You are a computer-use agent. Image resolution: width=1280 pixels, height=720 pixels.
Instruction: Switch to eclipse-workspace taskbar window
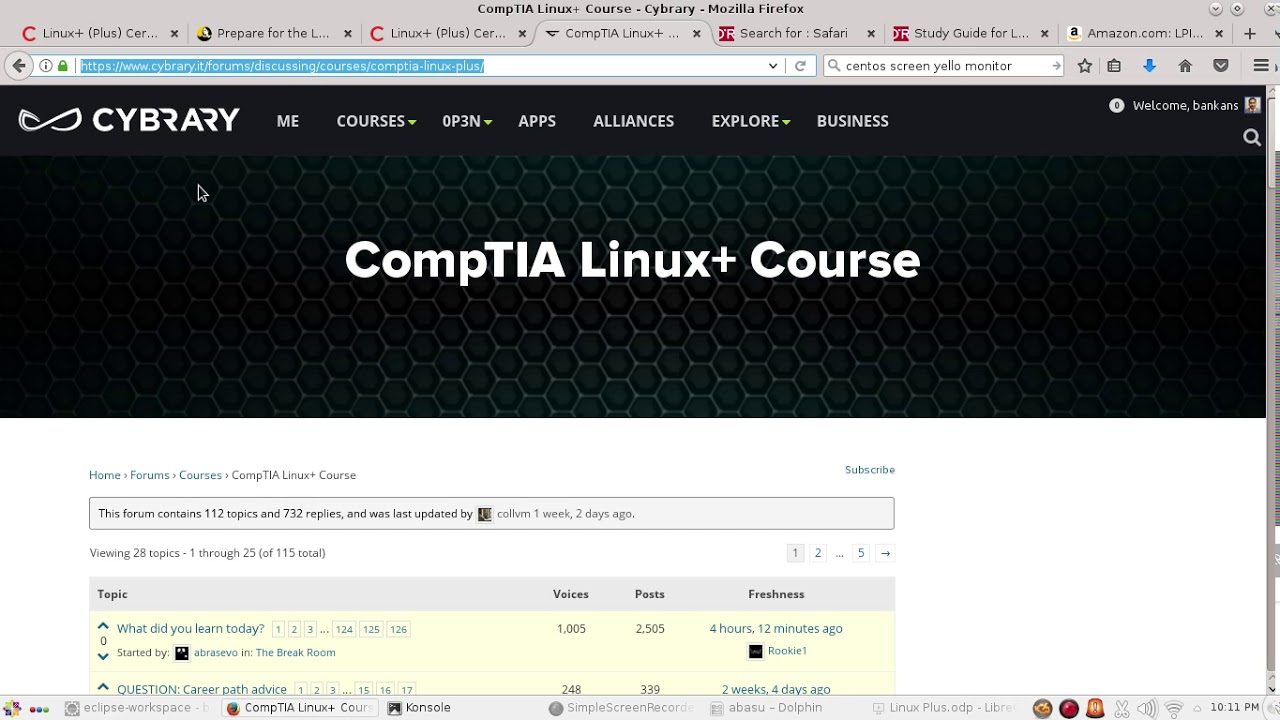click(x=137, y=708)
